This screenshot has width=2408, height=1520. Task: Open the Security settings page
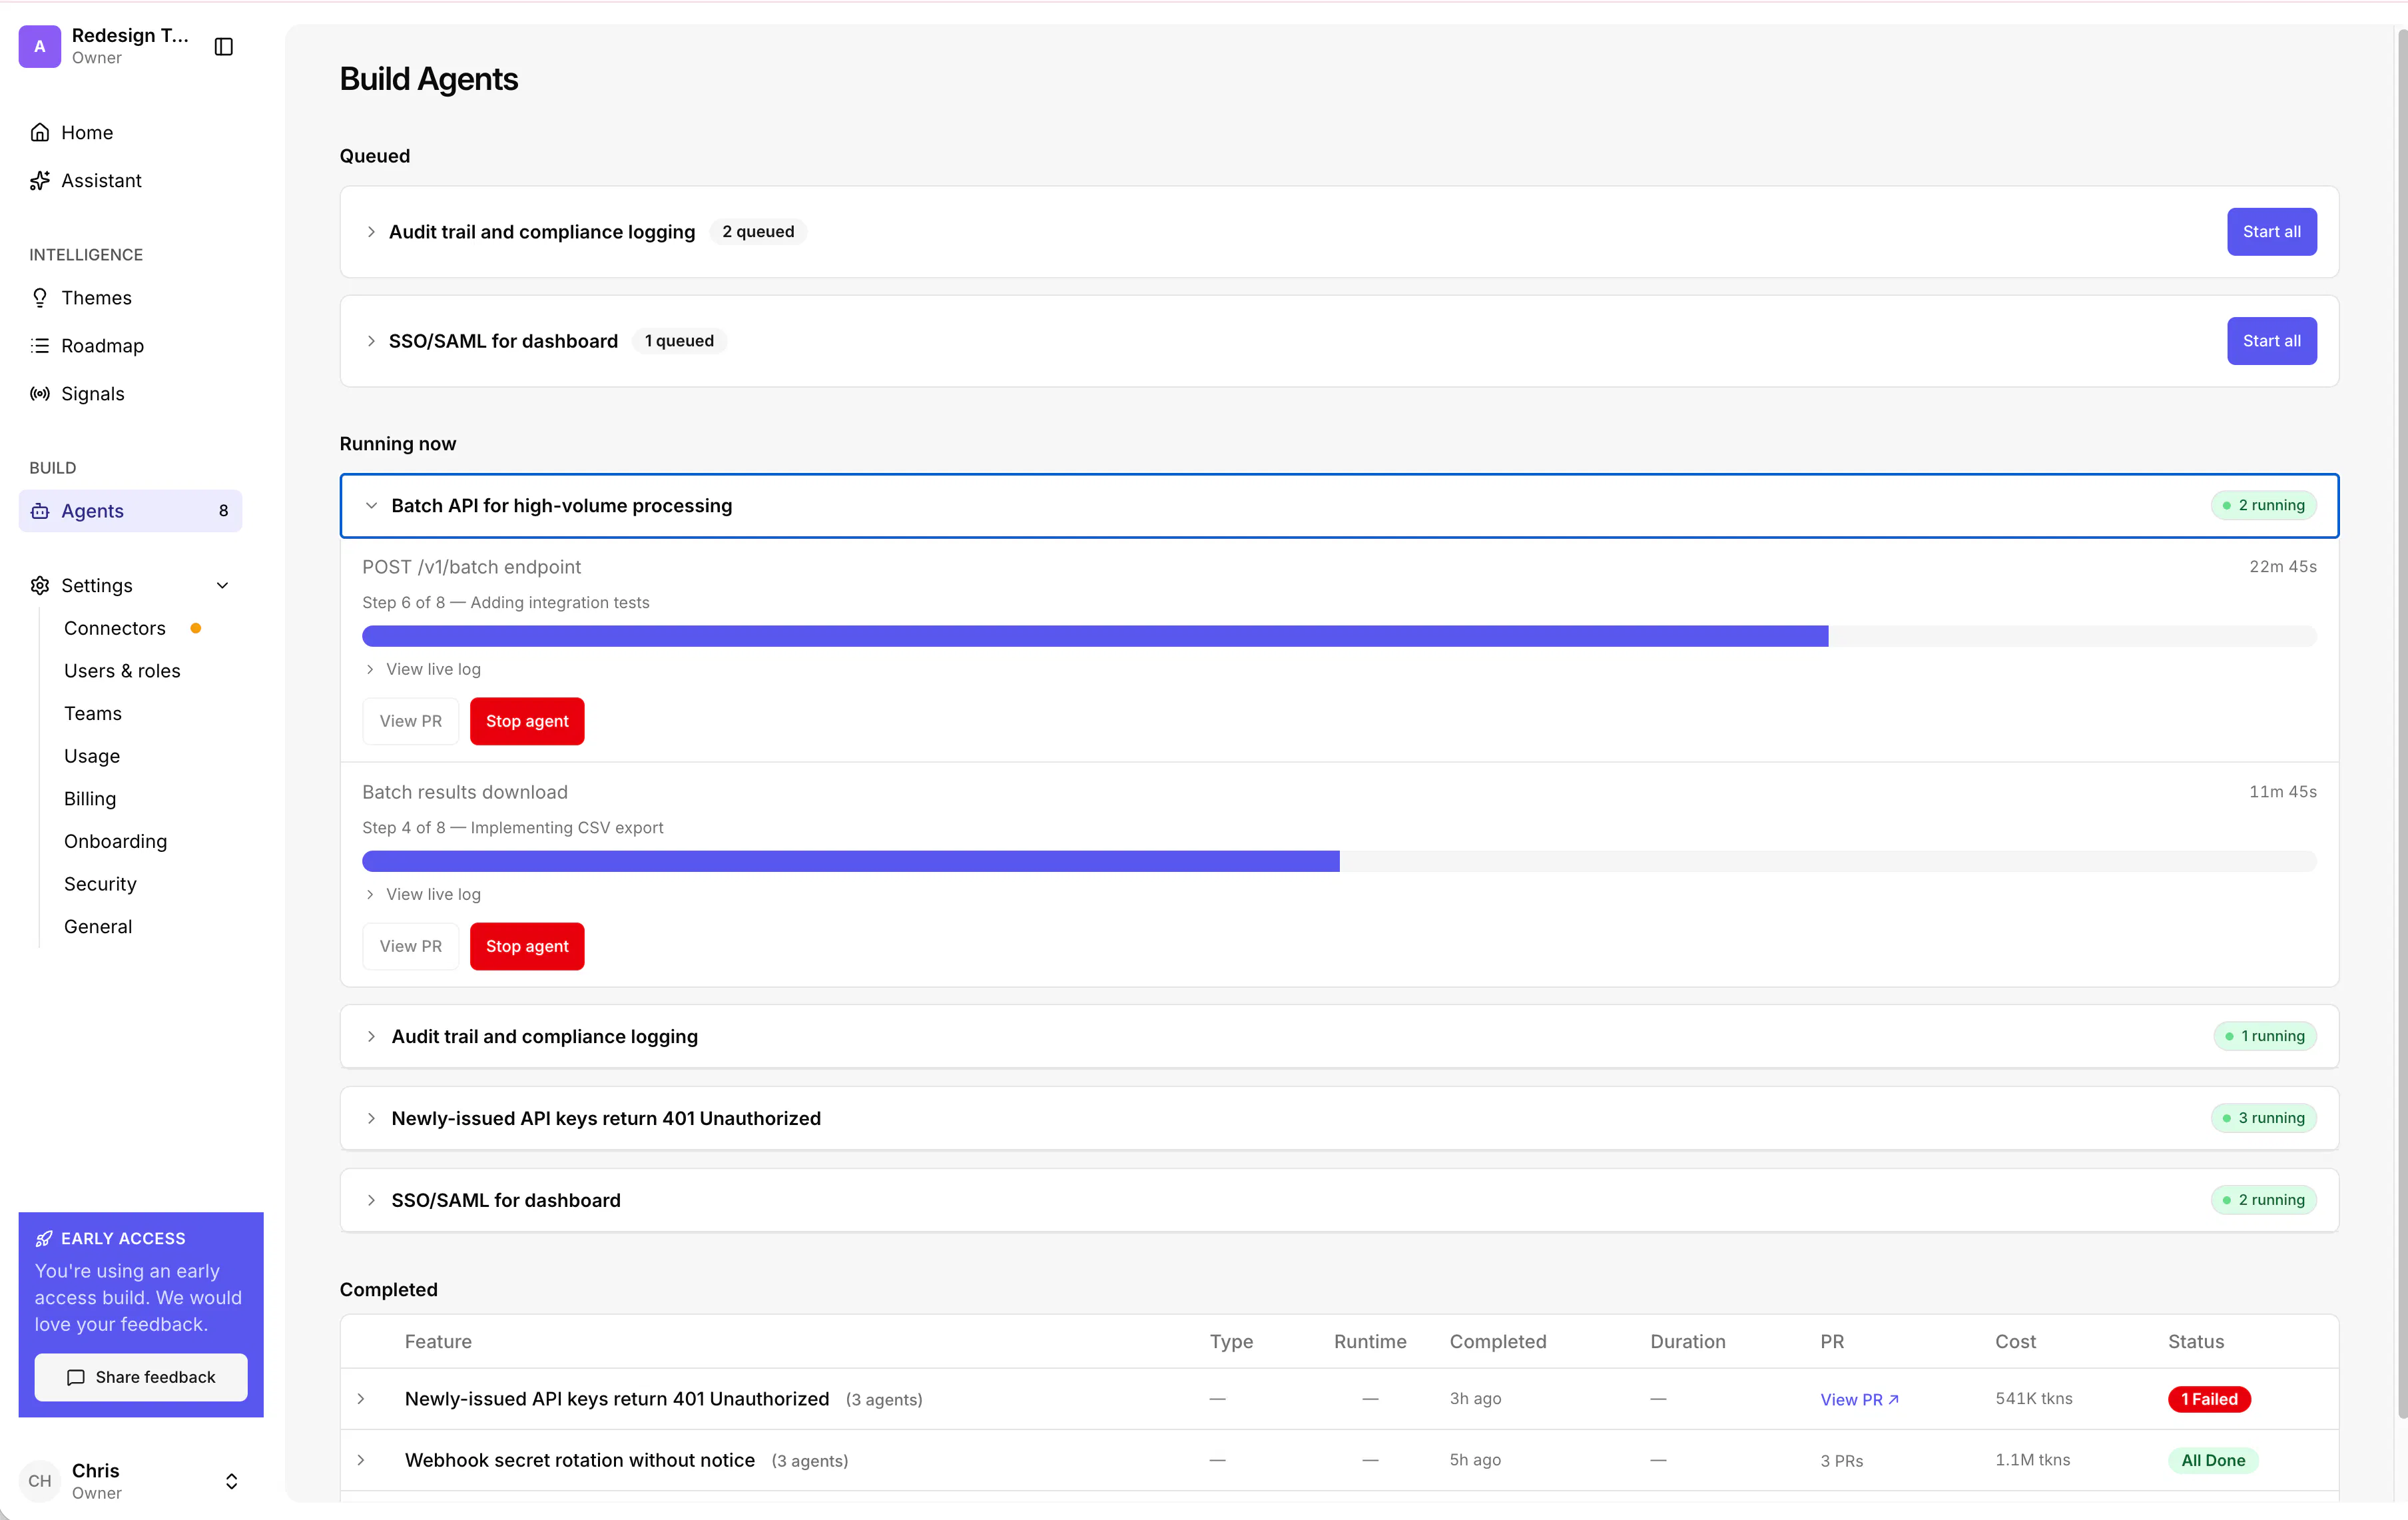point(100,884)
